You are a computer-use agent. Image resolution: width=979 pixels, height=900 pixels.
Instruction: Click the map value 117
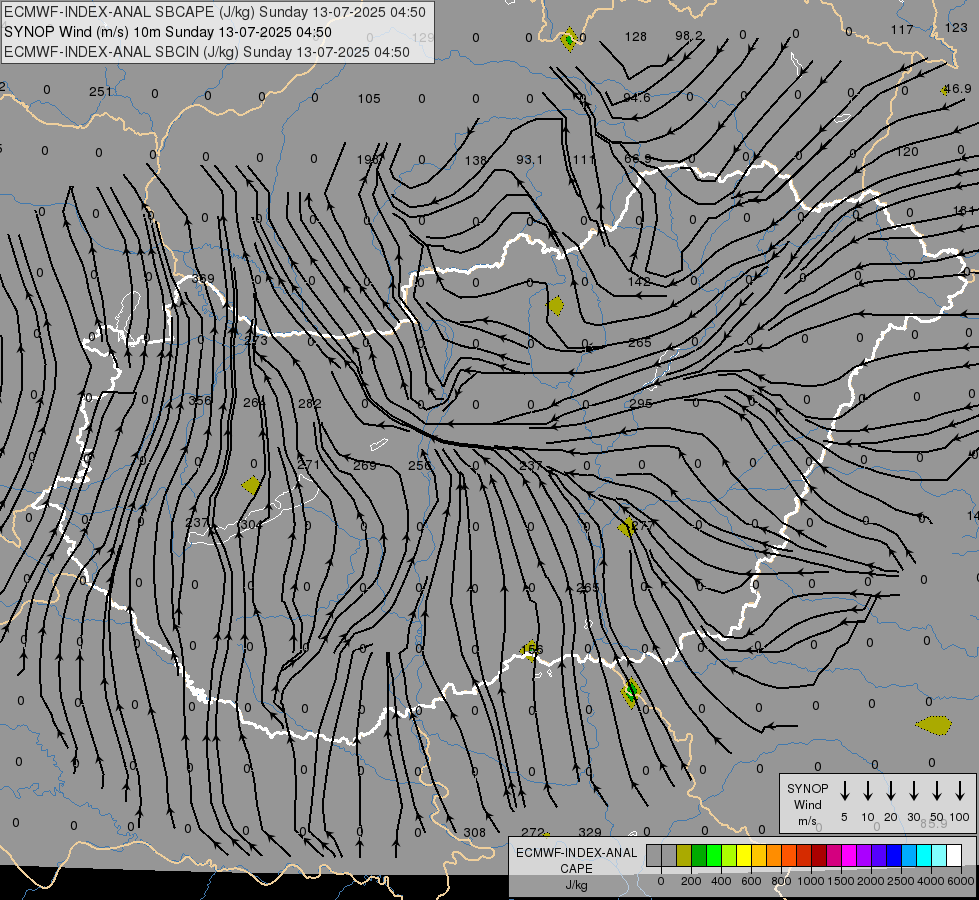point(902,29)
